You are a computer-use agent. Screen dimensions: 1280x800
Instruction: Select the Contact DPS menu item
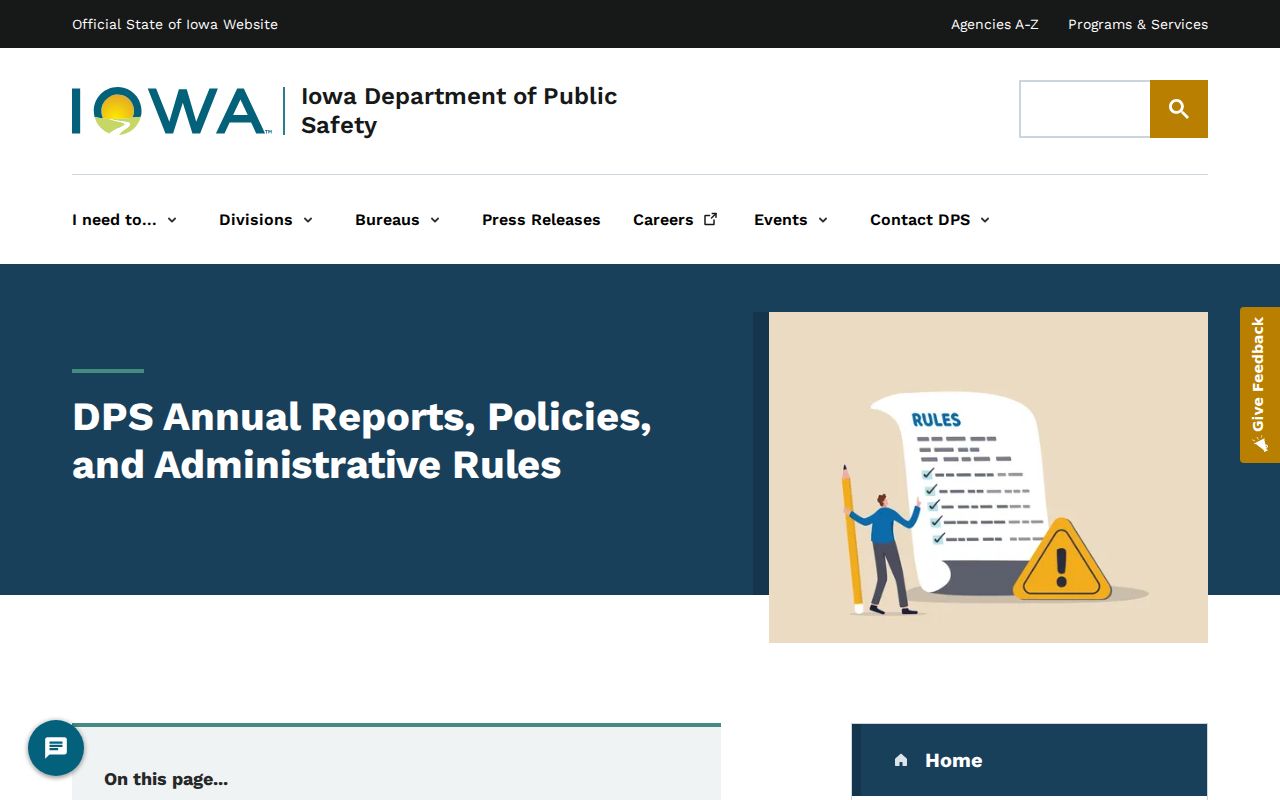[920, 220]
